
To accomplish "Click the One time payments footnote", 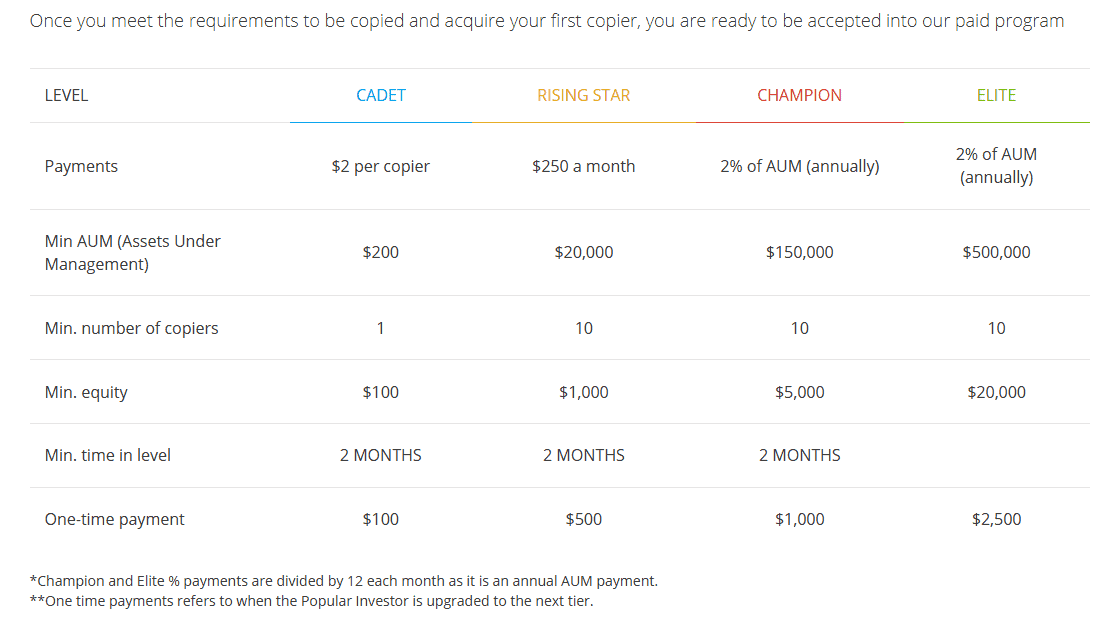I will (x=311, y=601).
